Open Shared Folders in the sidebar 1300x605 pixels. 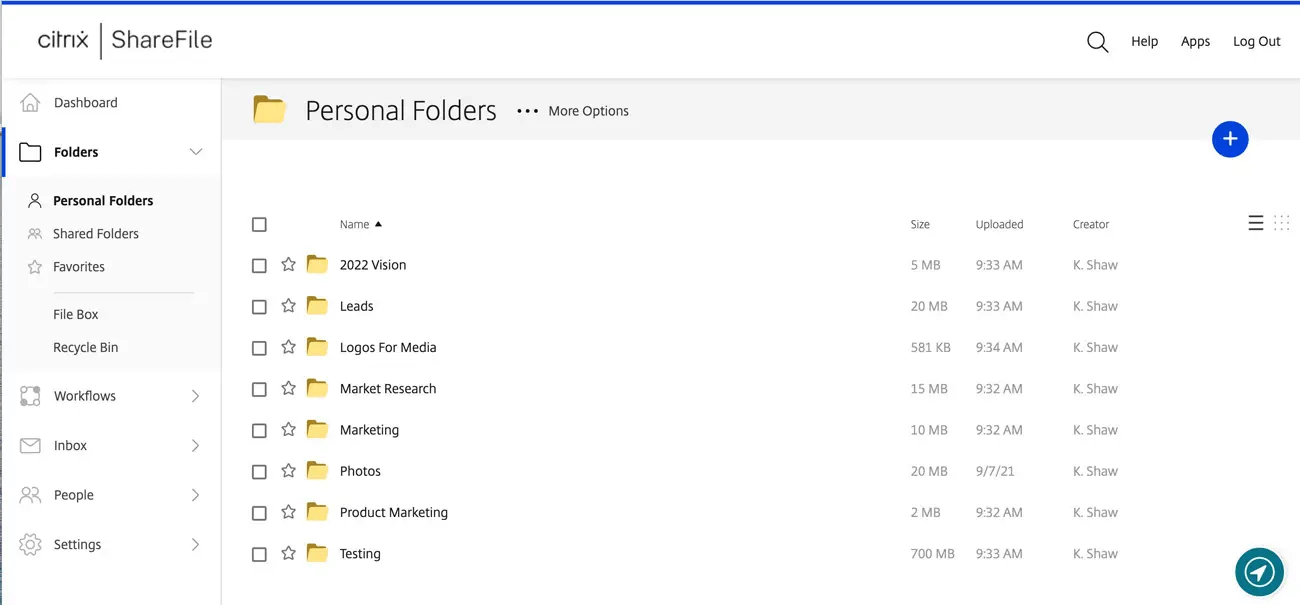coord(95,234)
